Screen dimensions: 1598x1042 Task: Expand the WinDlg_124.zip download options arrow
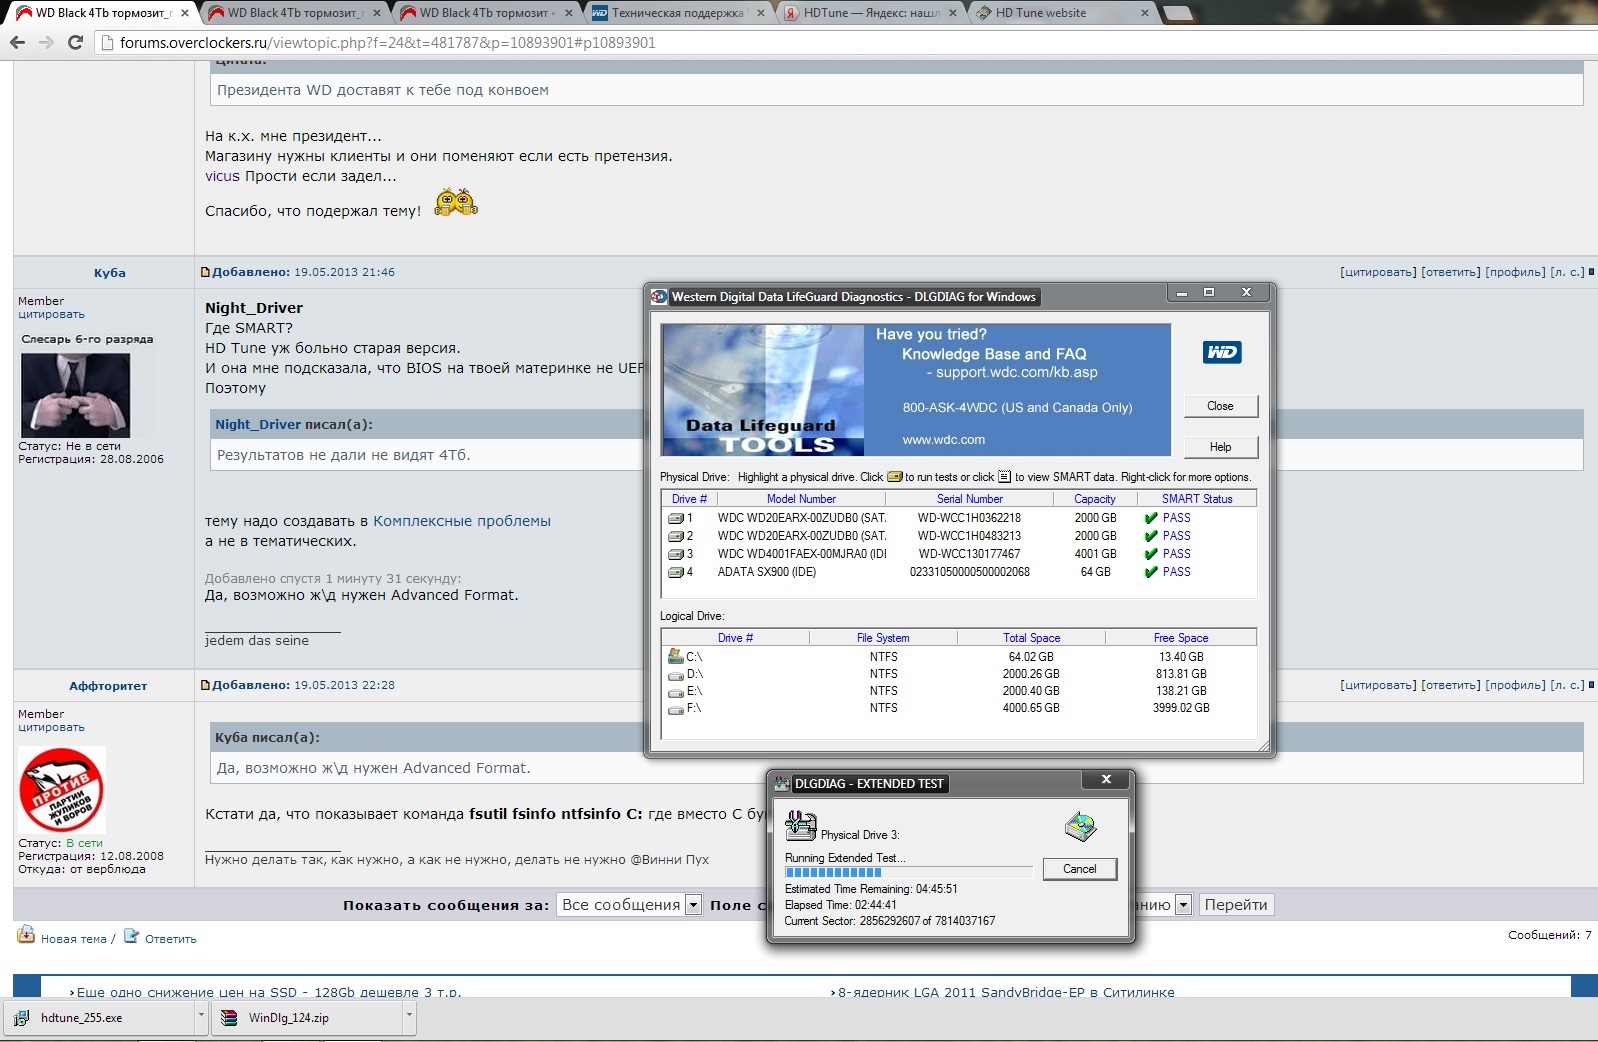coord(409,1016)
